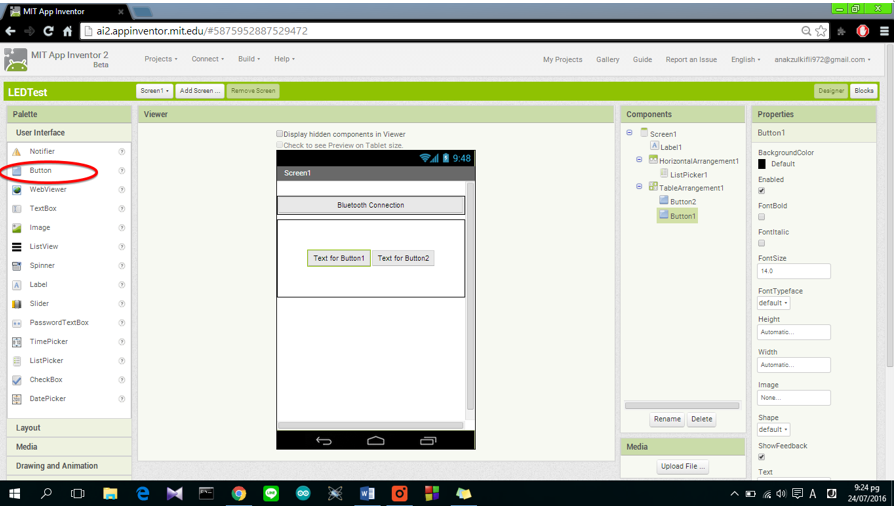Open help for DatePicker component
Viewport: 895px width, 508px height.
122,398
